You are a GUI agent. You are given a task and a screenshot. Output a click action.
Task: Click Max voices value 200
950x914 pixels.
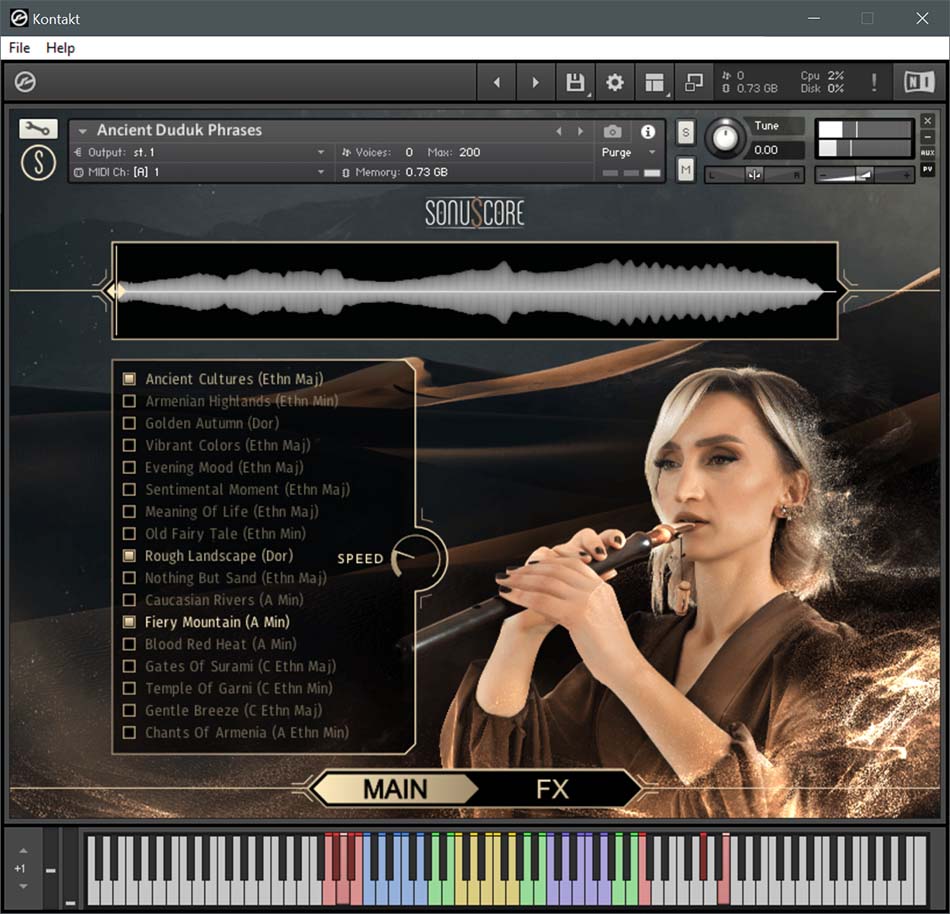tap(470, 153)
